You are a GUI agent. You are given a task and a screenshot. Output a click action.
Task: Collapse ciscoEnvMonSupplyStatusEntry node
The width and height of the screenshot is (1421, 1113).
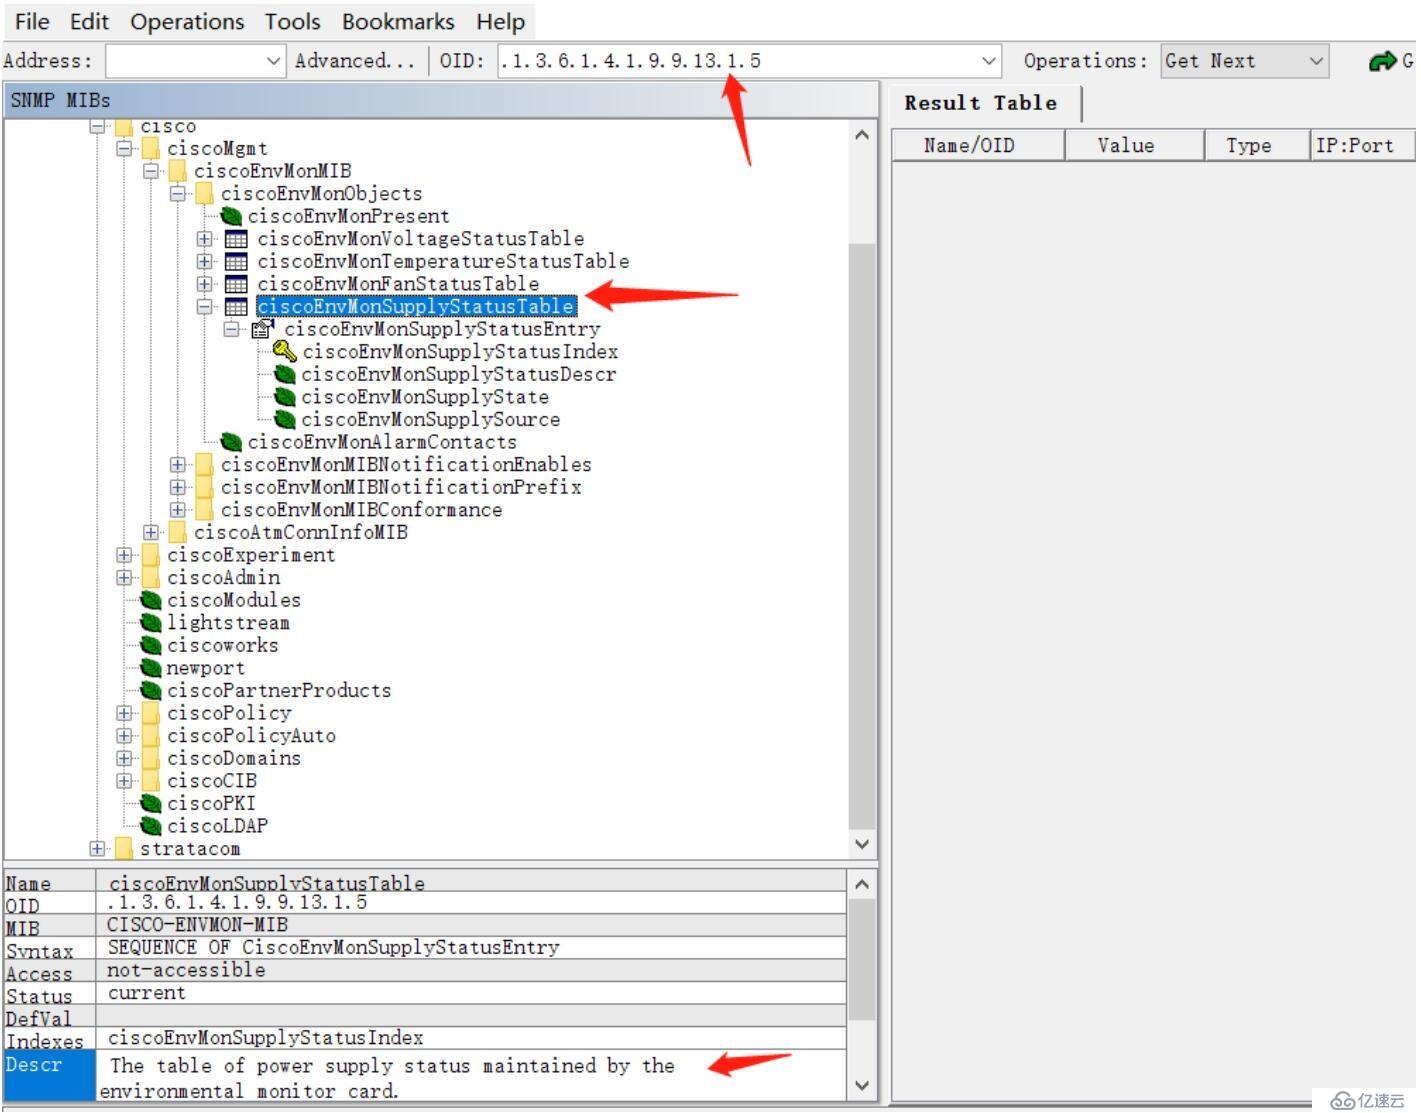point(232,329)
